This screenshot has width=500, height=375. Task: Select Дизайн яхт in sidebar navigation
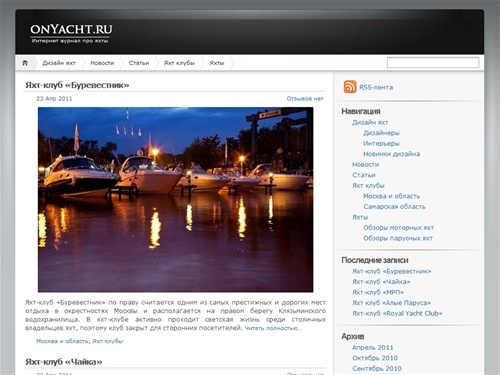click(370, 122)
